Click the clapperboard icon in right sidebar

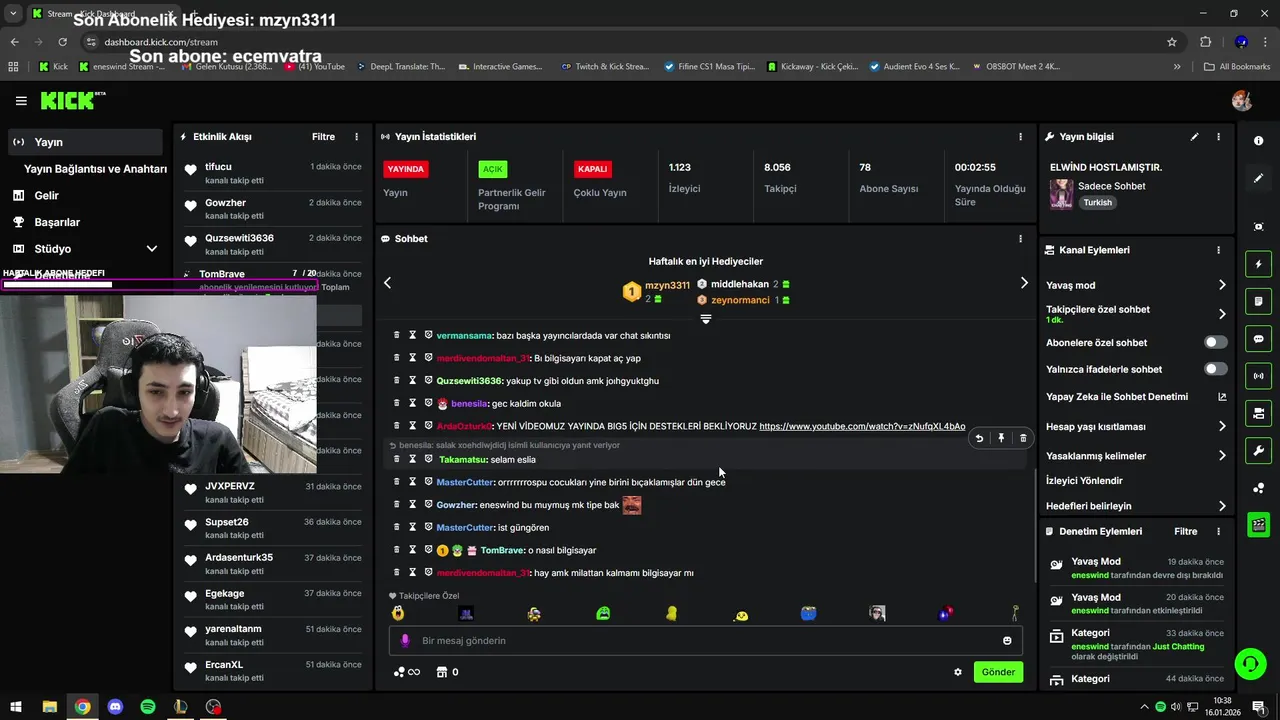click(x=1258, y=524)
